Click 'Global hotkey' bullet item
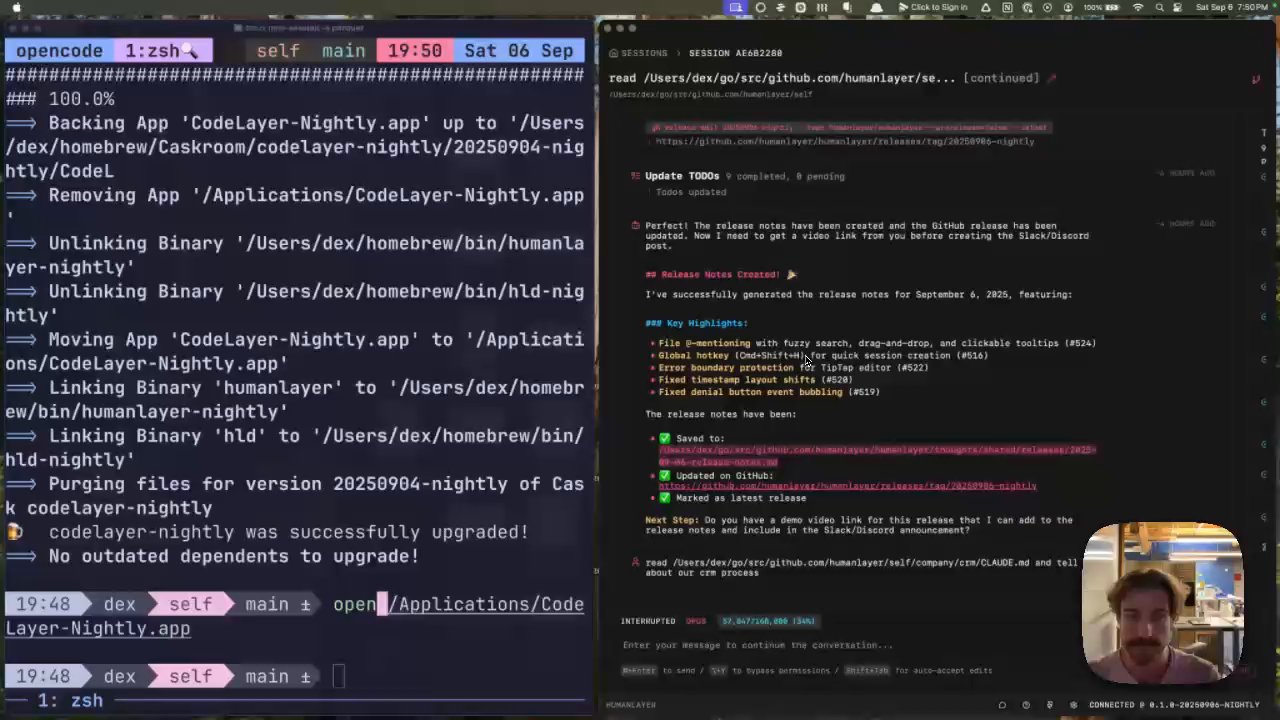 (x=822, y=355)
